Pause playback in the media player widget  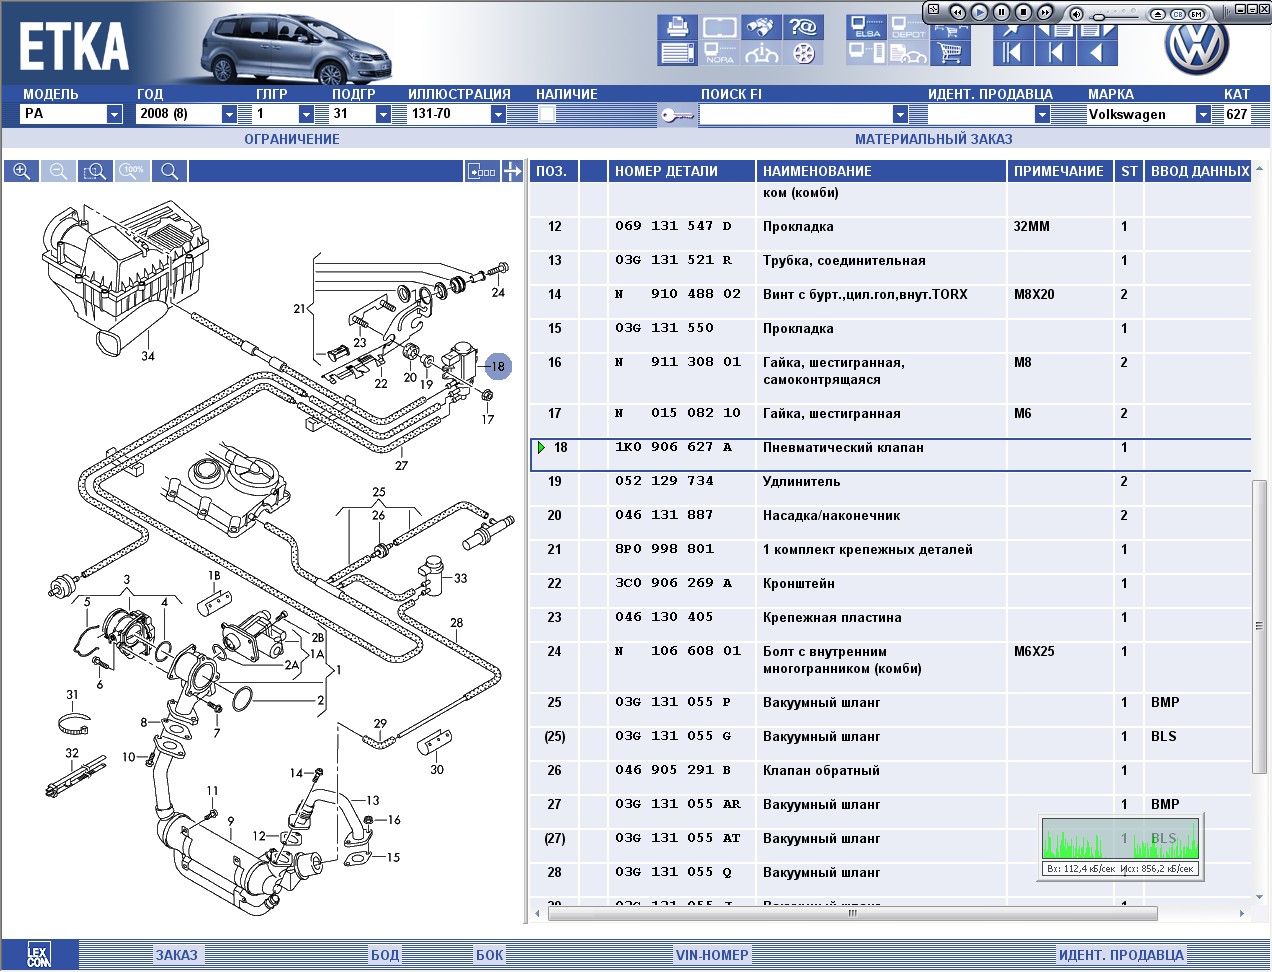(1001, 12)
